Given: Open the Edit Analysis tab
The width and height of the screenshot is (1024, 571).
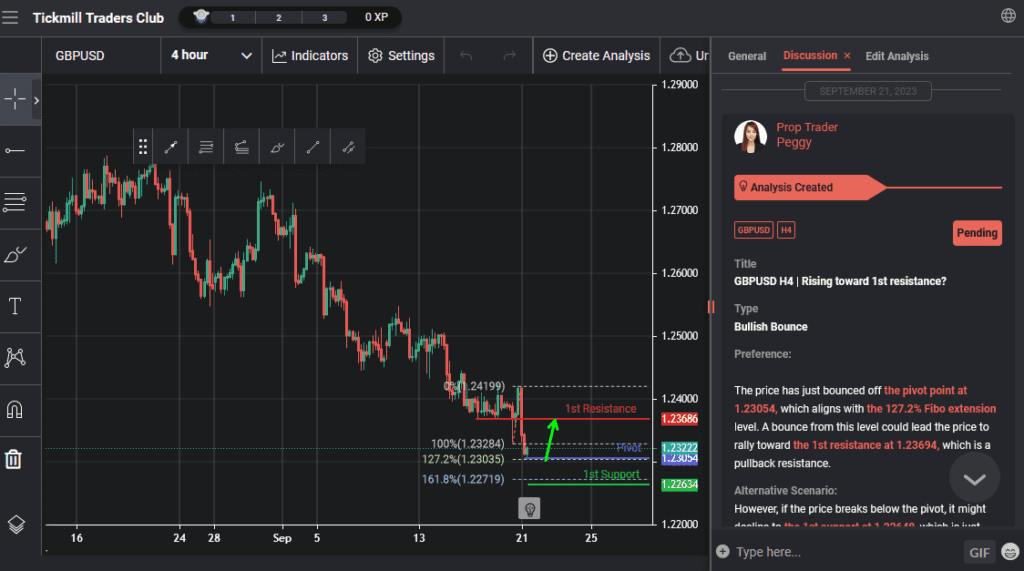Looking at the screenshot, I should [896, 56].
